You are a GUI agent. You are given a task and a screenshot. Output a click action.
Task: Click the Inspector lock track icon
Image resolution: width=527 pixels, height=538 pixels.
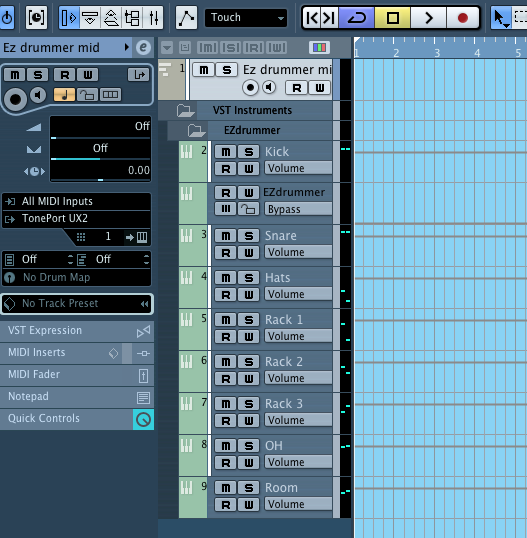pyautogui.click(x=87, y=94)
